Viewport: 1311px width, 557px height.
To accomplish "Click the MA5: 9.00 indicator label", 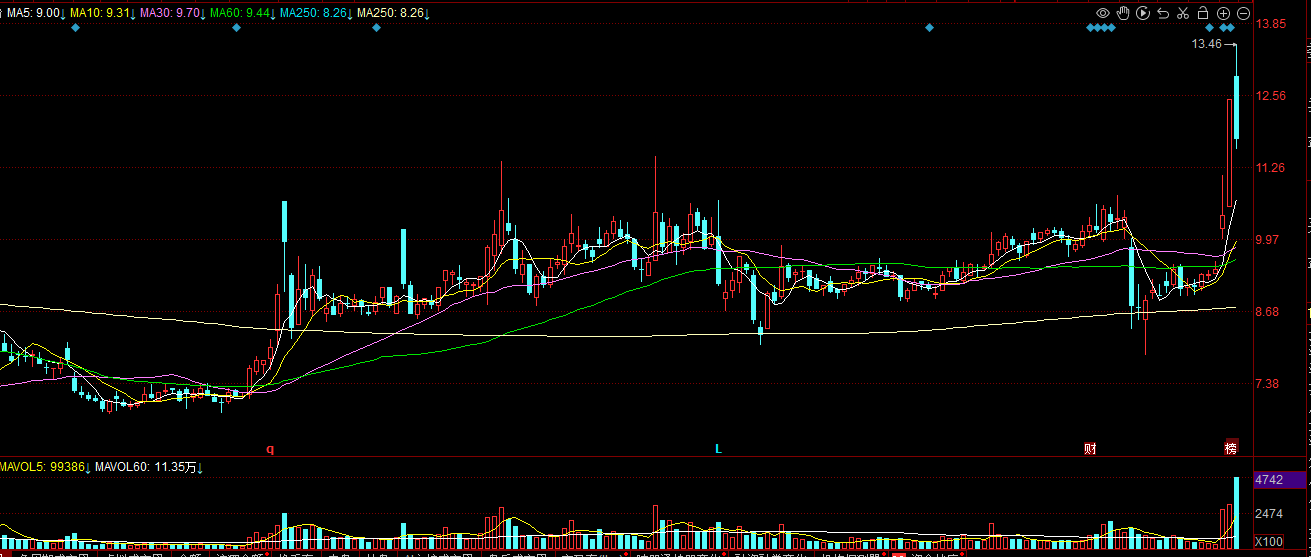I will point(34,13).
